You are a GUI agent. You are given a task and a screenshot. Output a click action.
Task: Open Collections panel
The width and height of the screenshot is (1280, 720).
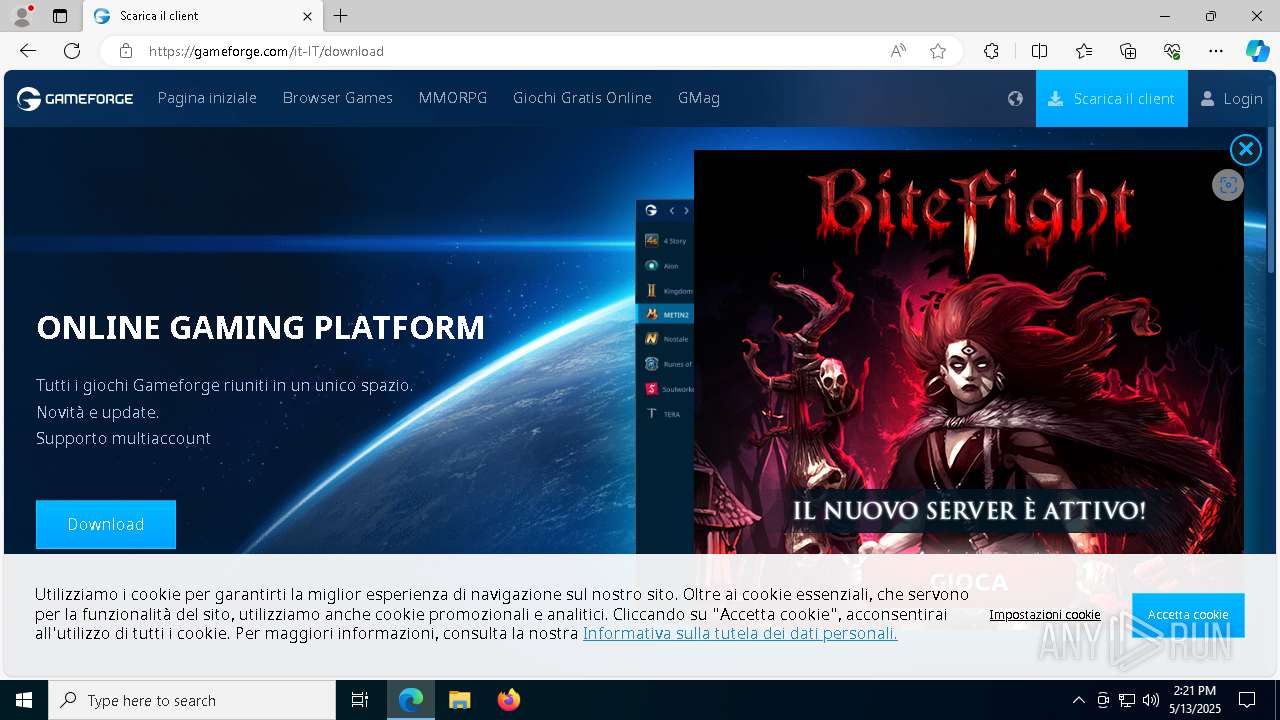coord(1128,51)
